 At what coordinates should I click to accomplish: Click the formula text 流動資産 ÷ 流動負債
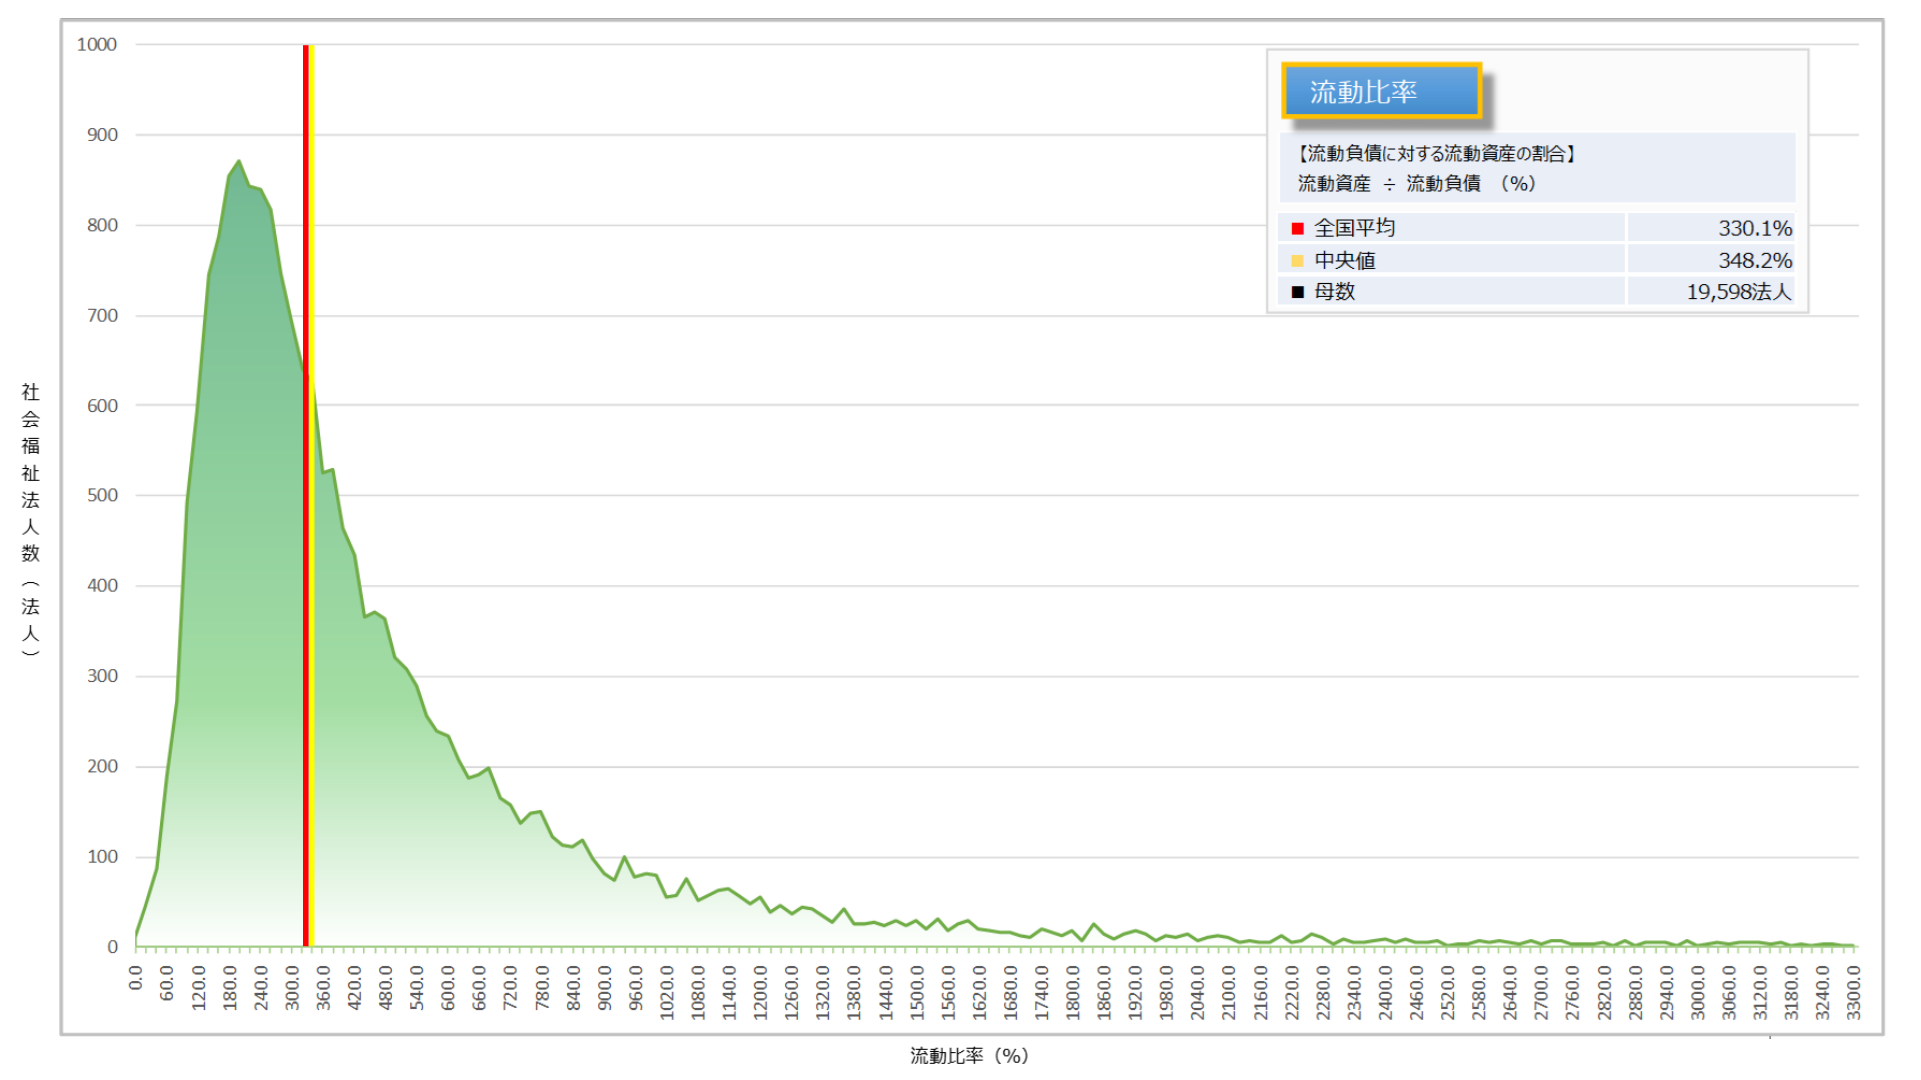click(x=1415, y=184)
